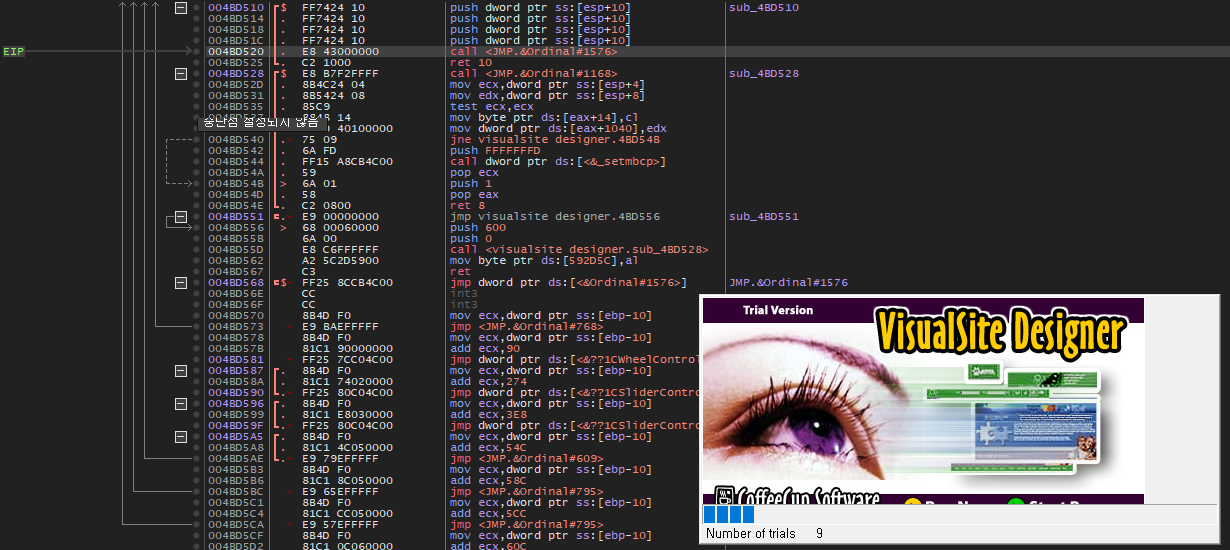Viewport: 1230px width, 550px height.
Task: Toggle breakpoint dot at address 004BD567
Action: (x=197, y=271)
